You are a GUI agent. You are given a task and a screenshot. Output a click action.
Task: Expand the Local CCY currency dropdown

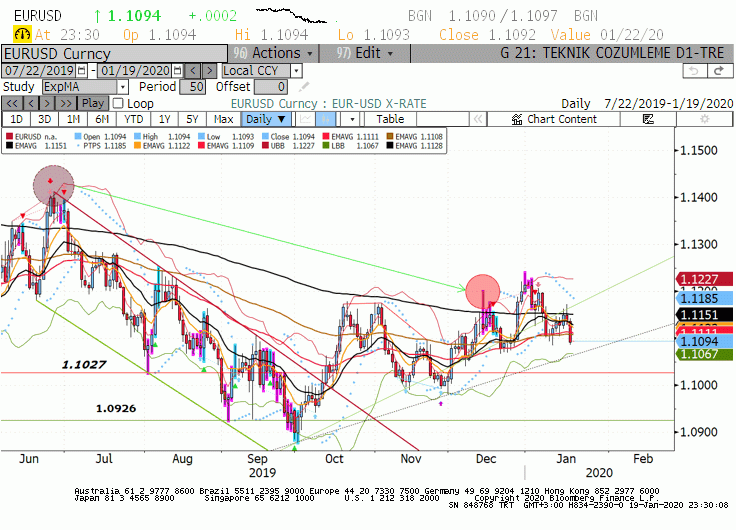tap(296, 71)
